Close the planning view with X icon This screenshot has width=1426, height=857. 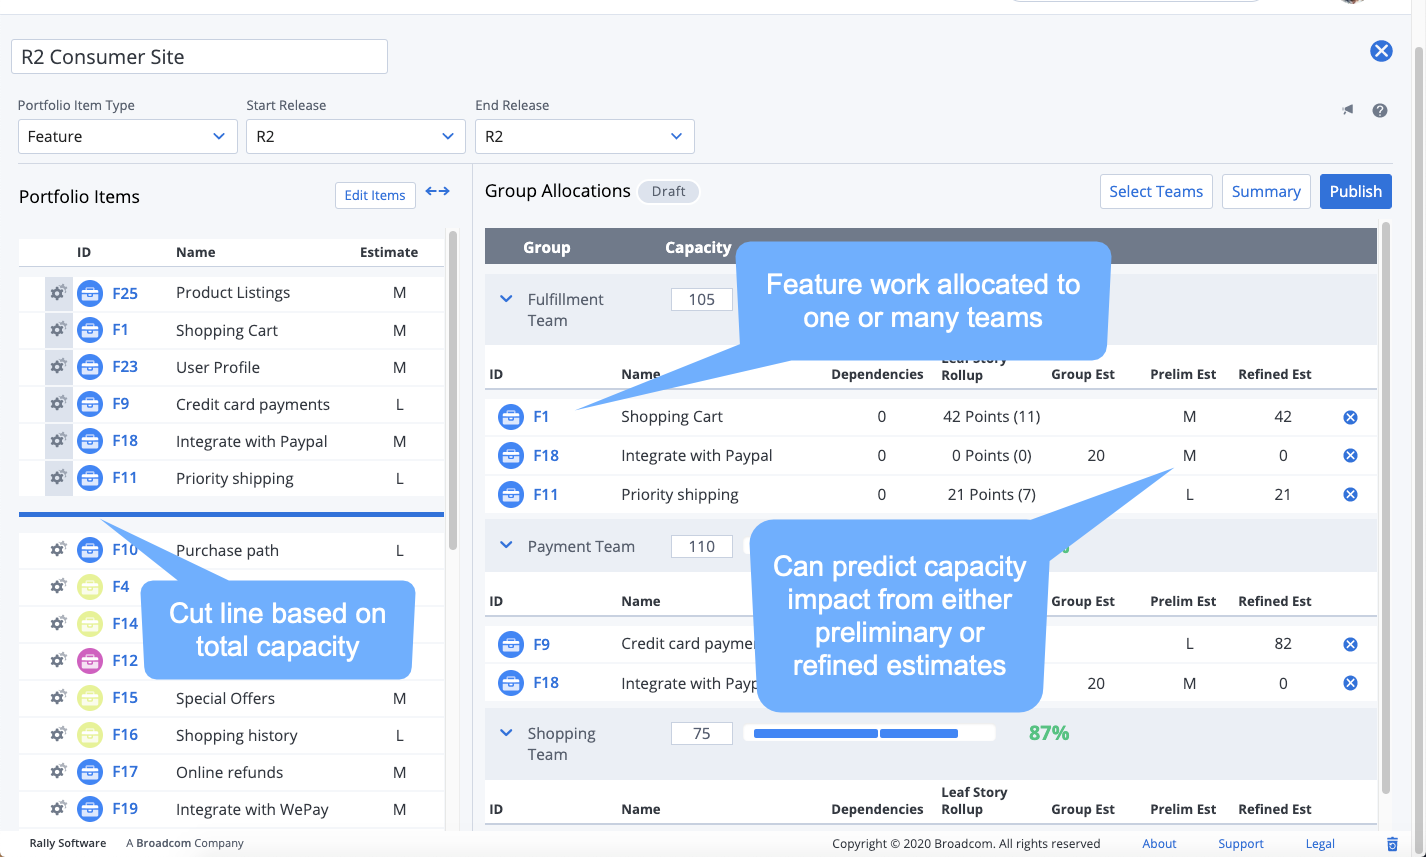(x=1381, y=51)
